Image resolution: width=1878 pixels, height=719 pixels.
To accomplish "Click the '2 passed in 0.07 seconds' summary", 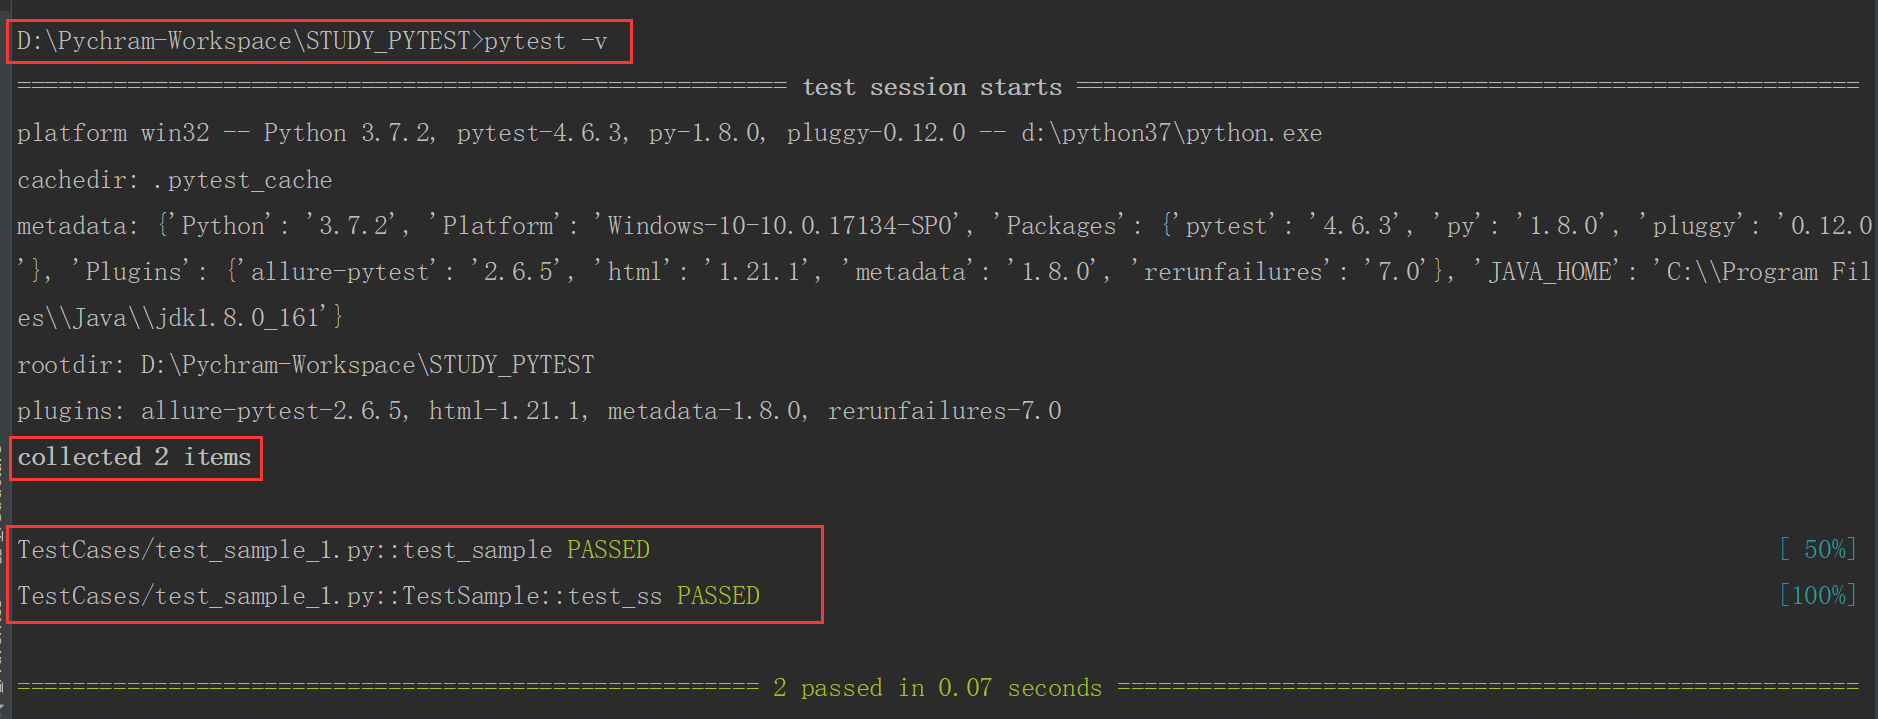I will pyautogui.click(x=937, y=688).
